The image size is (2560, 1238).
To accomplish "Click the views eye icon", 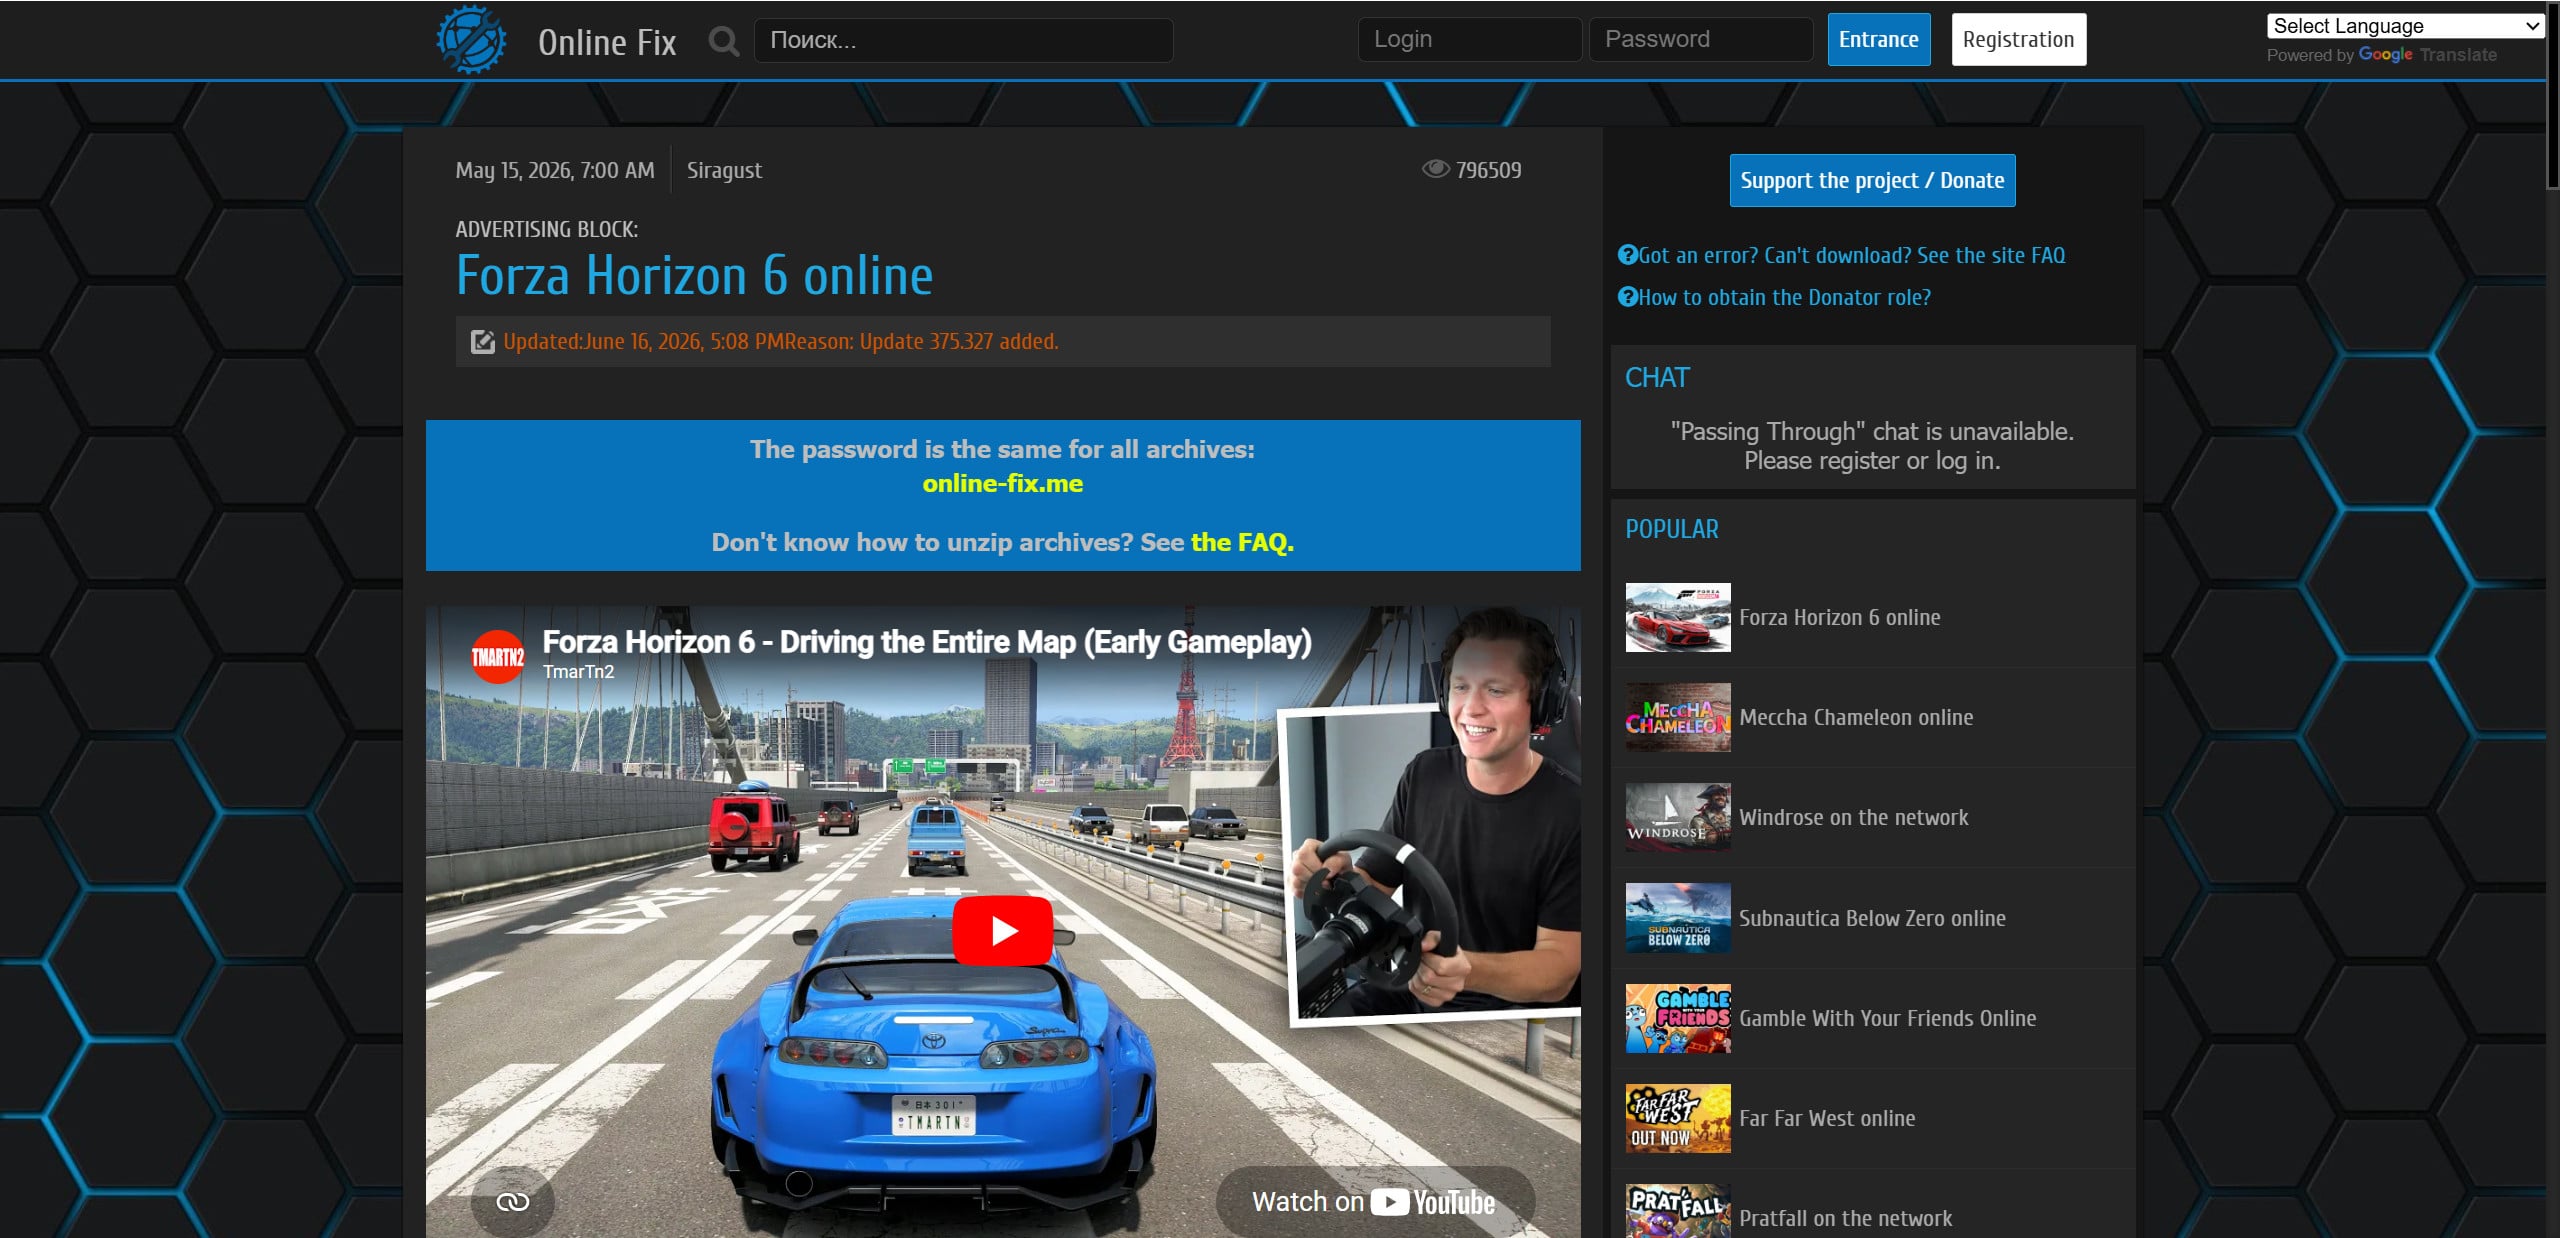I will point(1435,169).
